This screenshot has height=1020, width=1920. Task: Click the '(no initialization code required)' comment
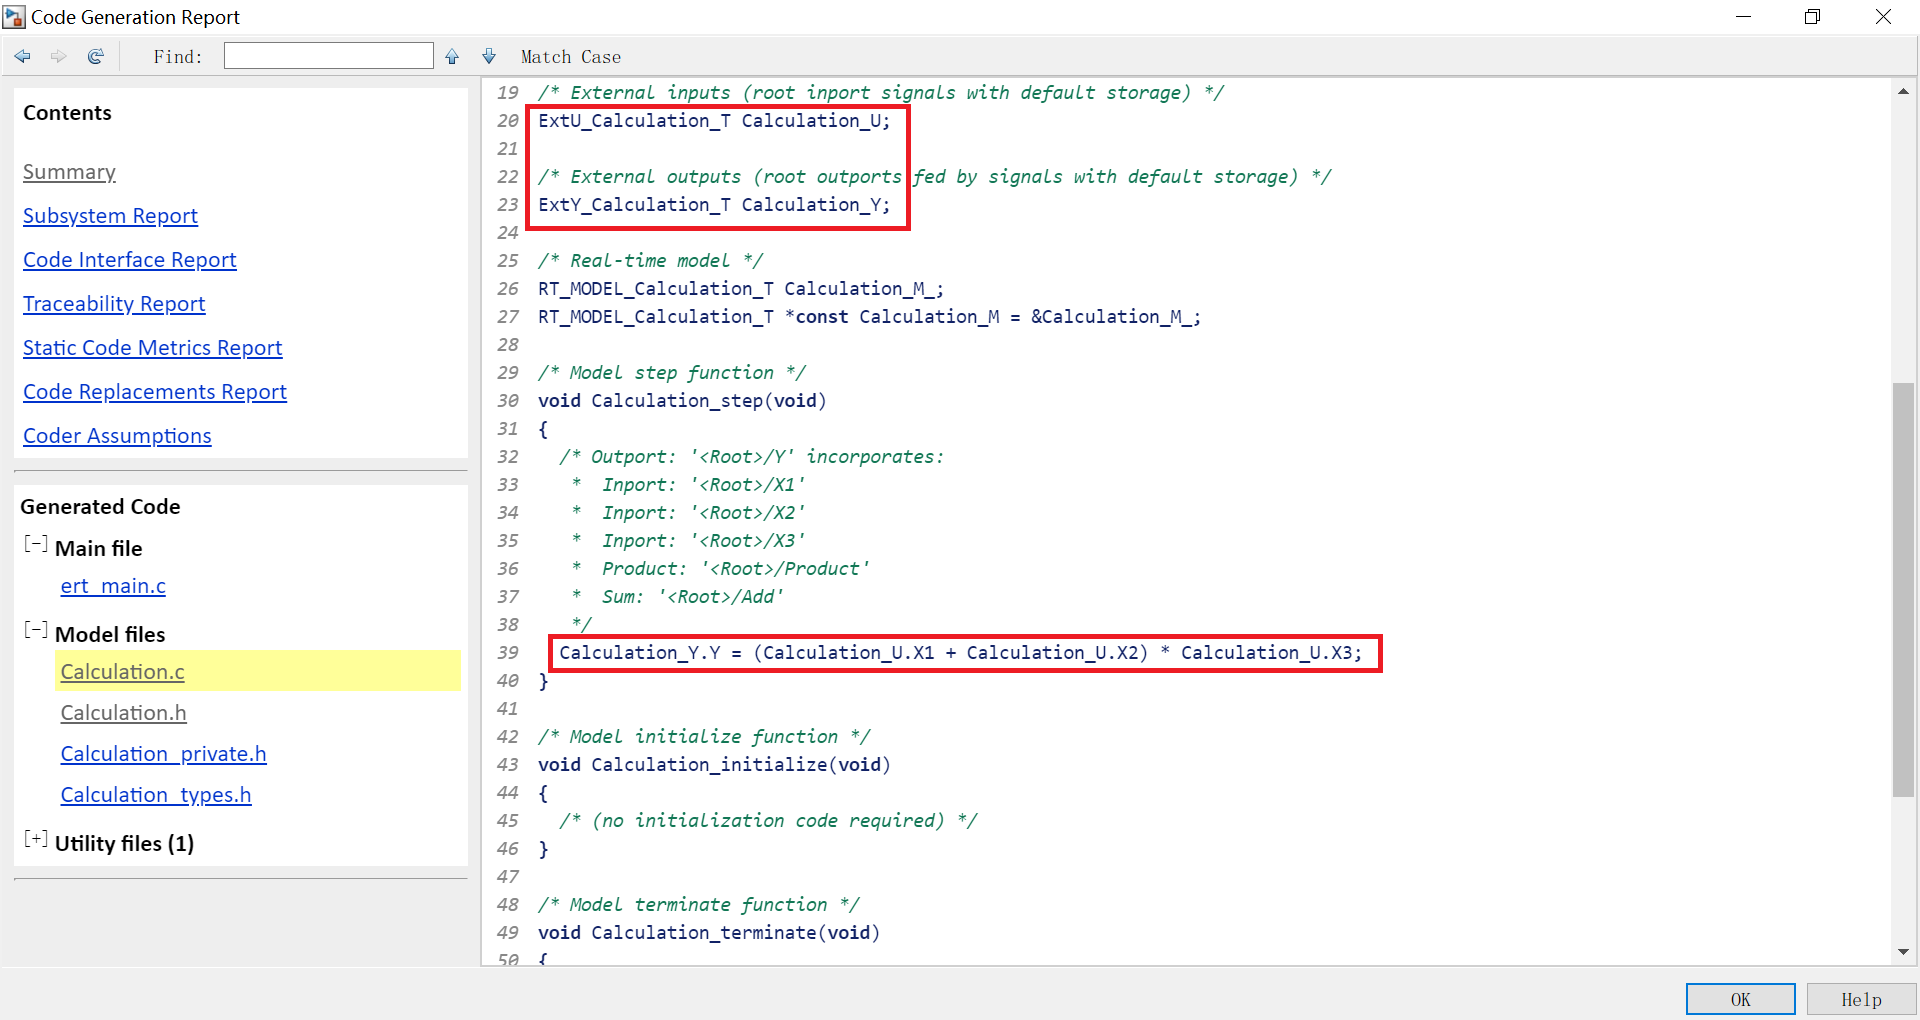tap(769, 821)
